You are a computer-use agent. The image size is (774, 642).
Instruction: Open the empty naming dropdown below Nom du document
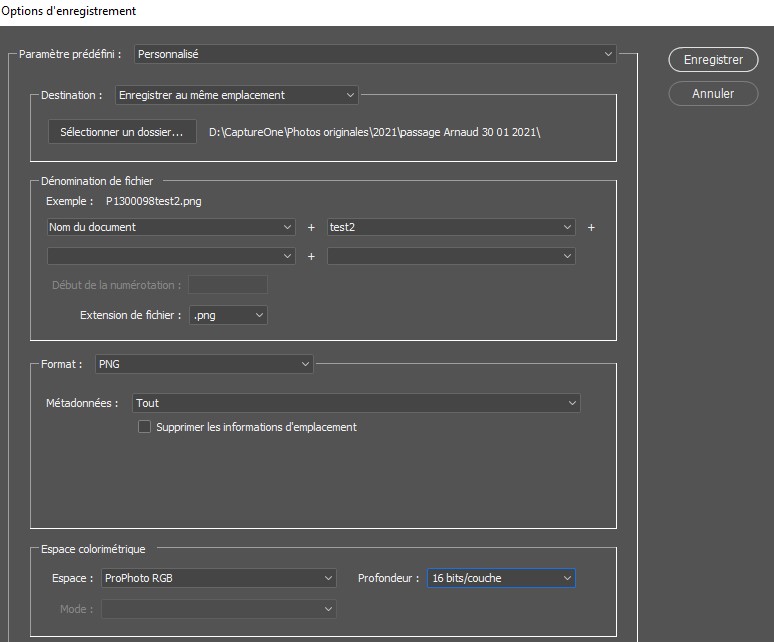point(171,256)
